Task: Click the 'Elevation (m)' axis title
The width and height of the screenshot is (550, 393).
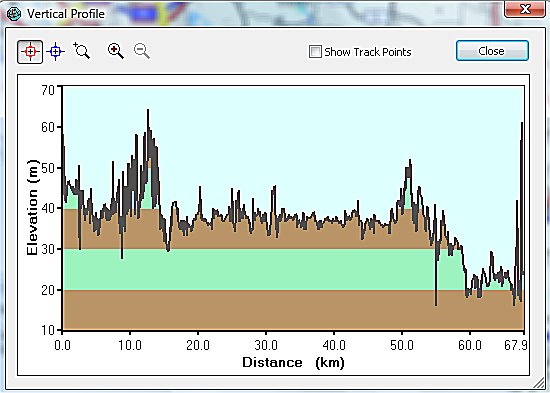Action: [32, 207]
